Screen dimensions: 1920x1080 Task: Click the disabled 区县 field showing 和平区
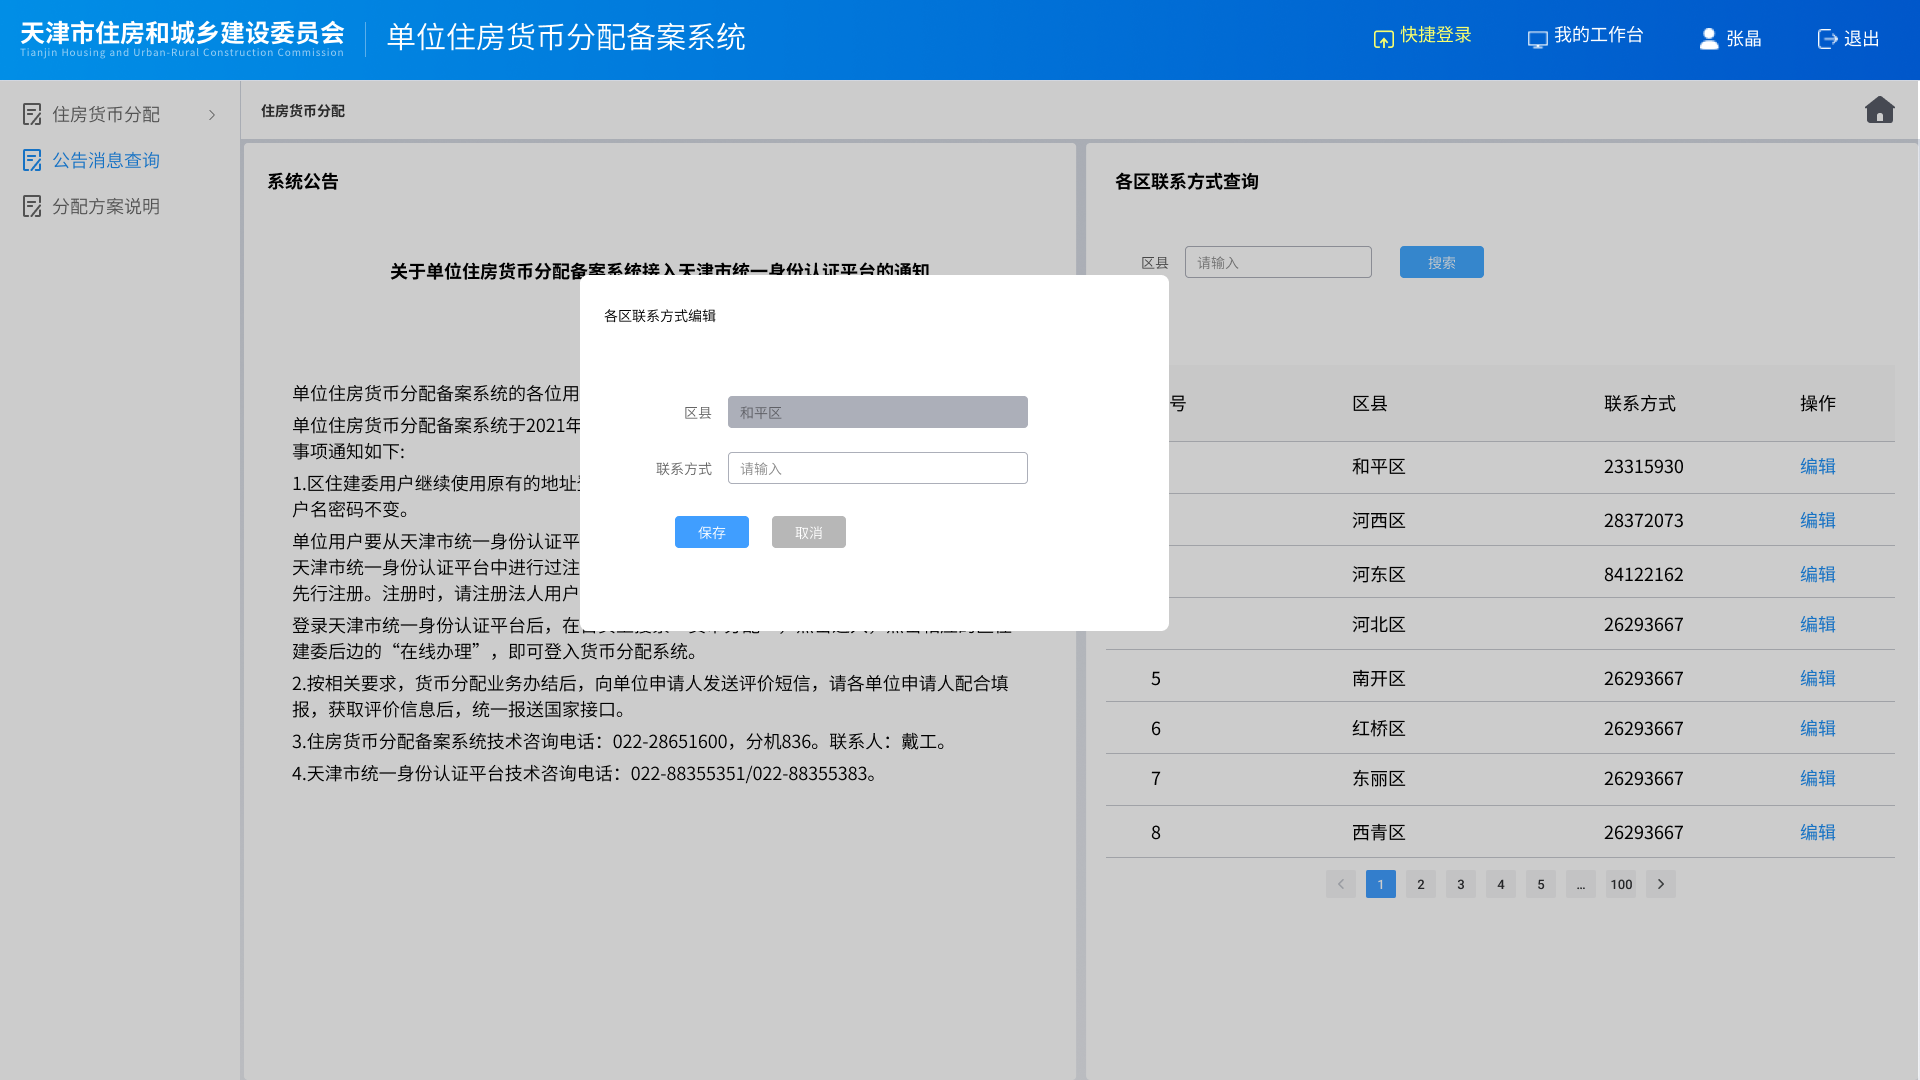click(877, 412)
